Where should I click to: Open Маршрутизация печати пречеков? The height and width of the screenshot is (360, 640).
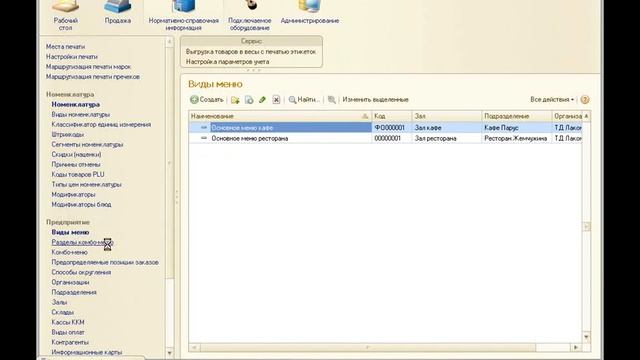[x=93, y=77]
